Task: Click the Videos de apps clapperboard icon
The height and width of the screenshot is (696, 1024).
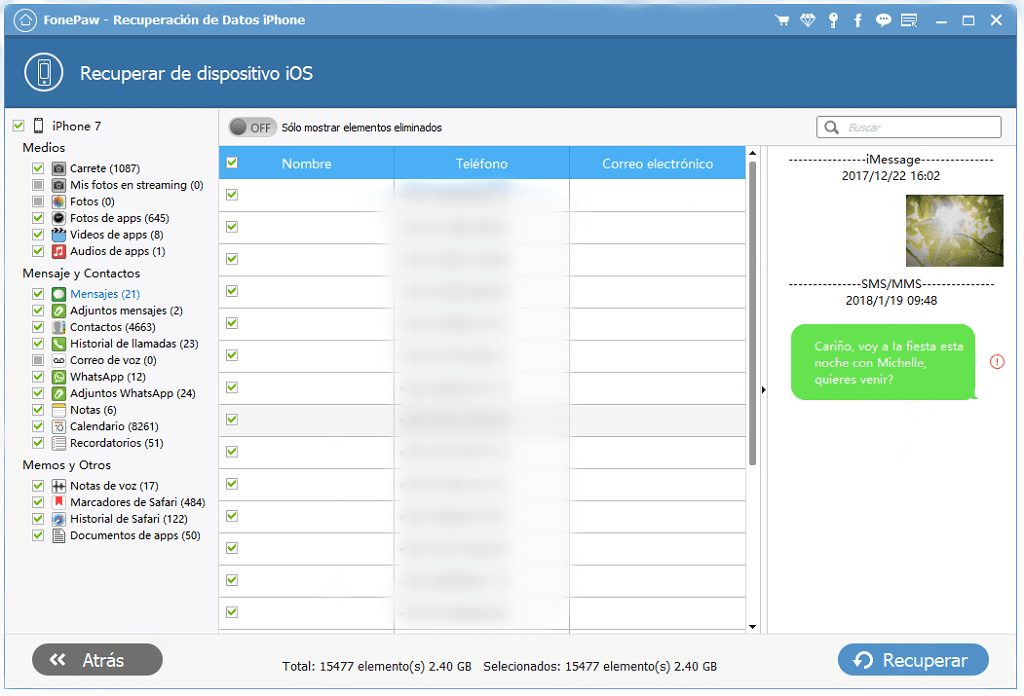Action: pyautogui.click(x=59, y=234)
